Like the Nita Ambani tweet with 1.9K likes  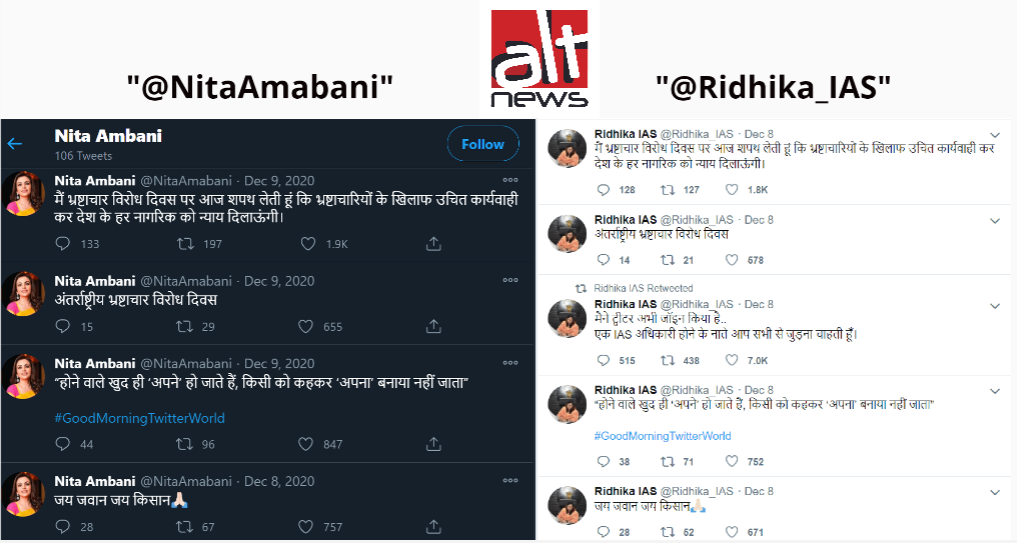click(308, 244)
